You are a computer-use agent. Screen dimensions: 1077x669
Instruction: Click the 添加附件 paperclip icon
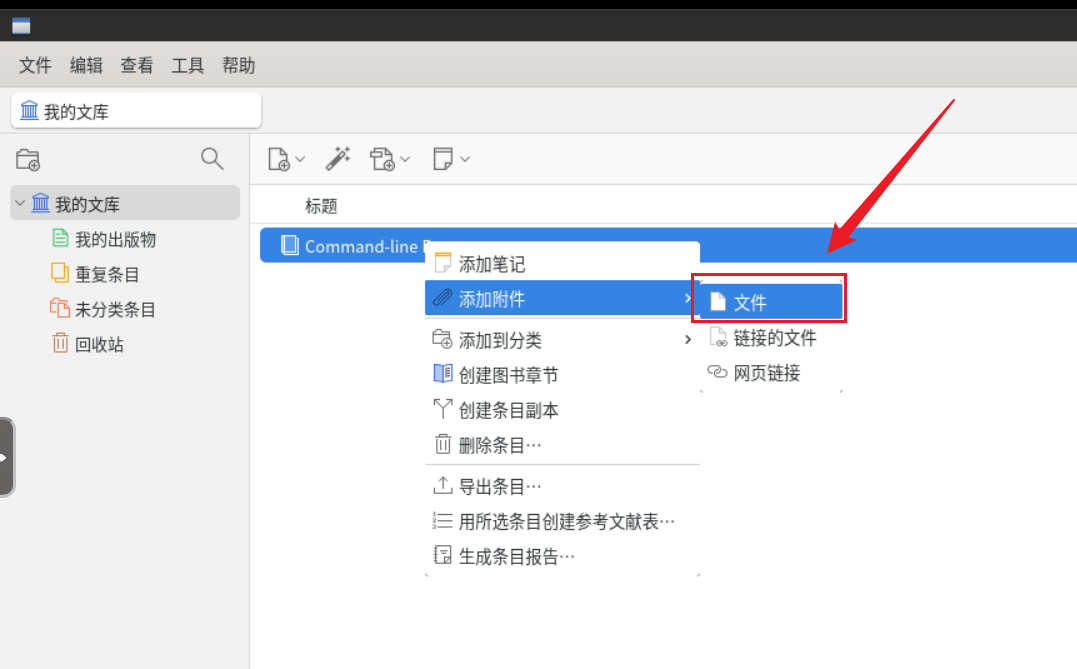point(442,297)
